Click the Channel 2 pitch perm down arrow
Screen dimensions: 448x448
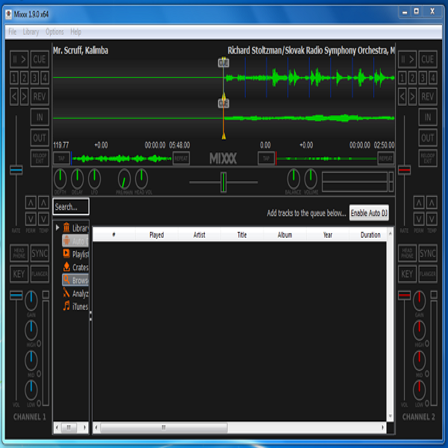[x=419, y=219]
